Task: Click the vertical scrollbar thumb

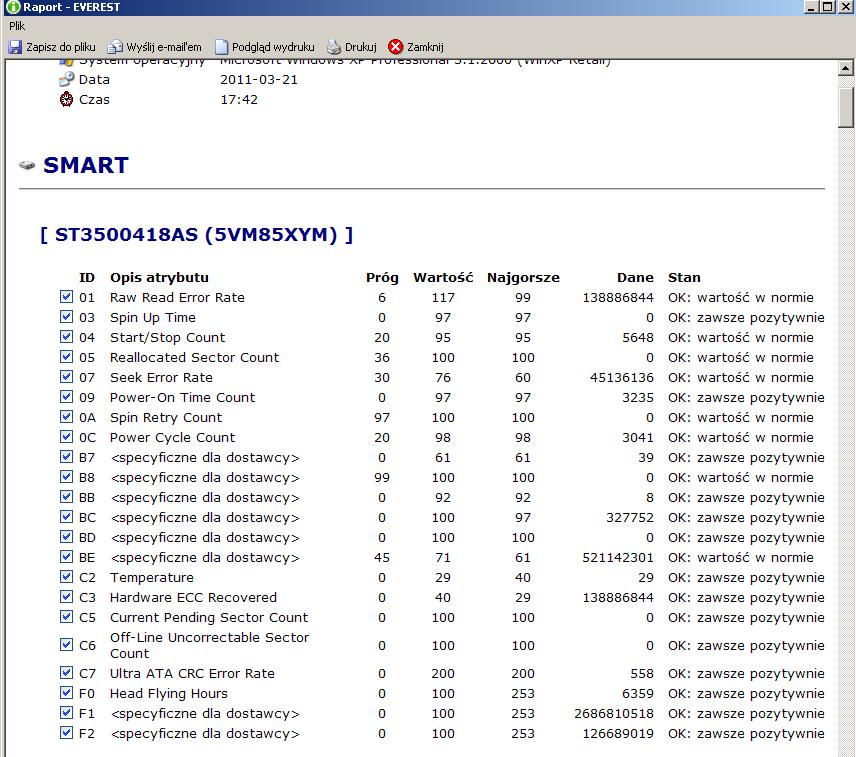Action: (x=846, y=106)
